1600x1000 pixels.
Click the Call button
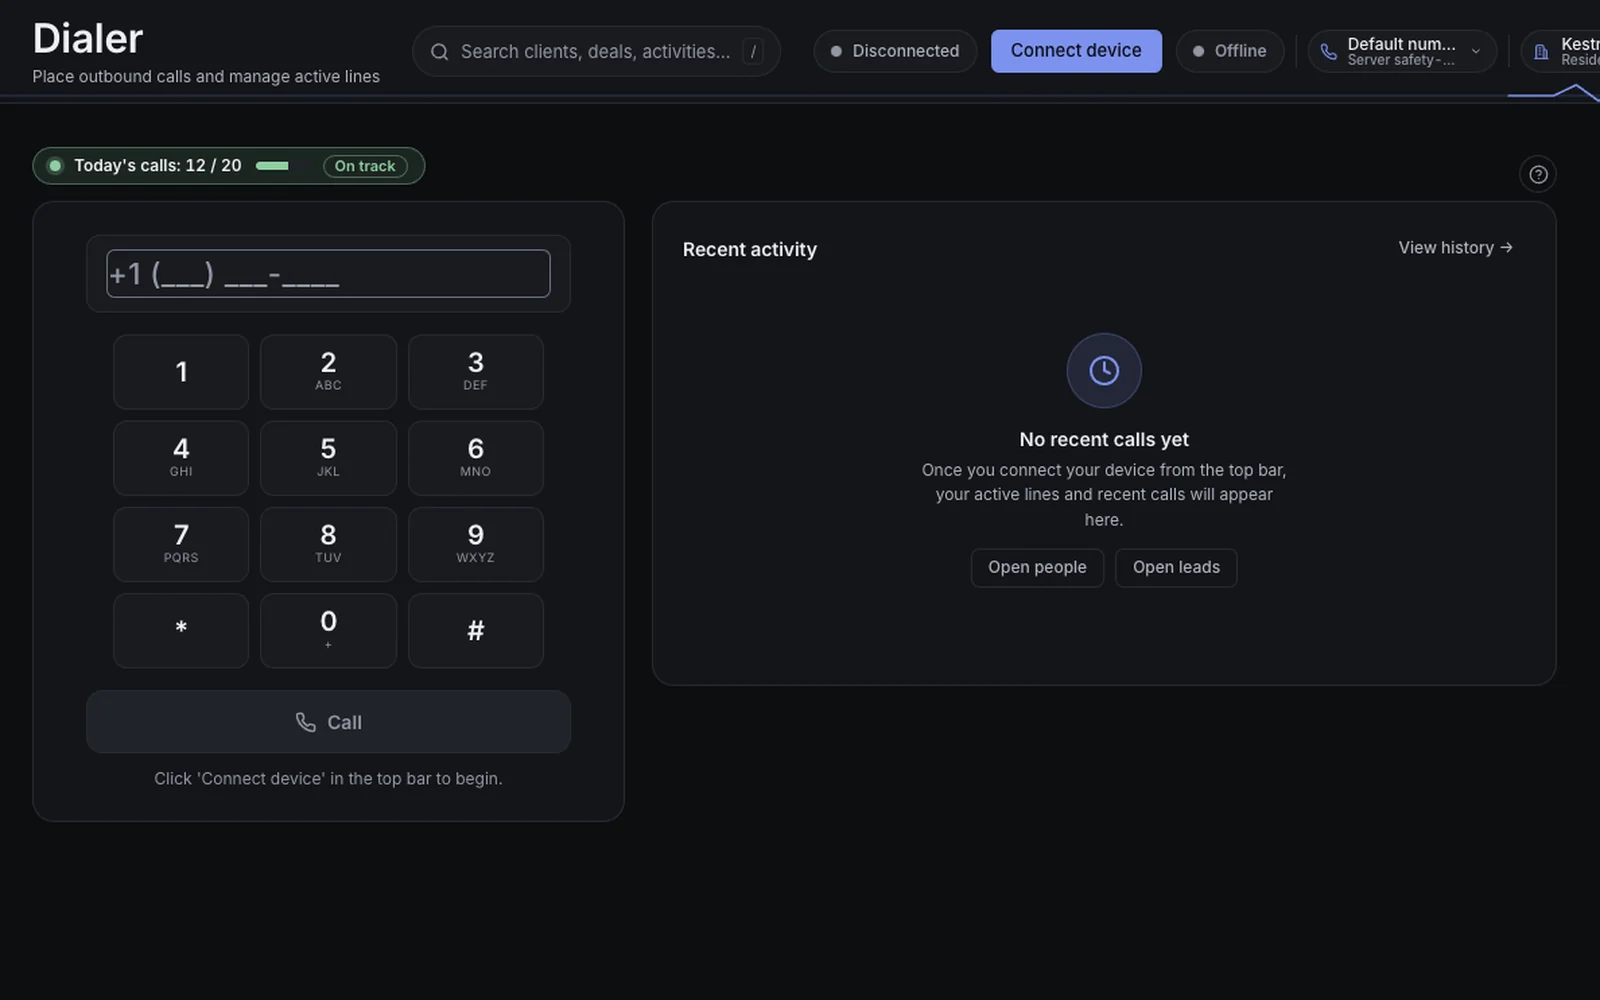pyautogui.click(x=328, y=722)
